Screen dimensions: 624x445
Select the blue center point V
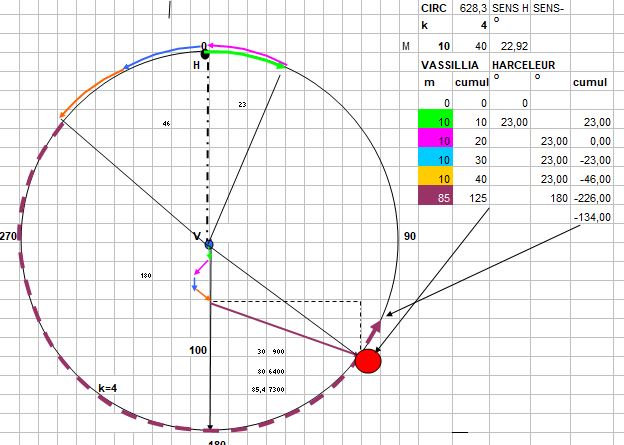pyautogui.click(x=209, y=244)
